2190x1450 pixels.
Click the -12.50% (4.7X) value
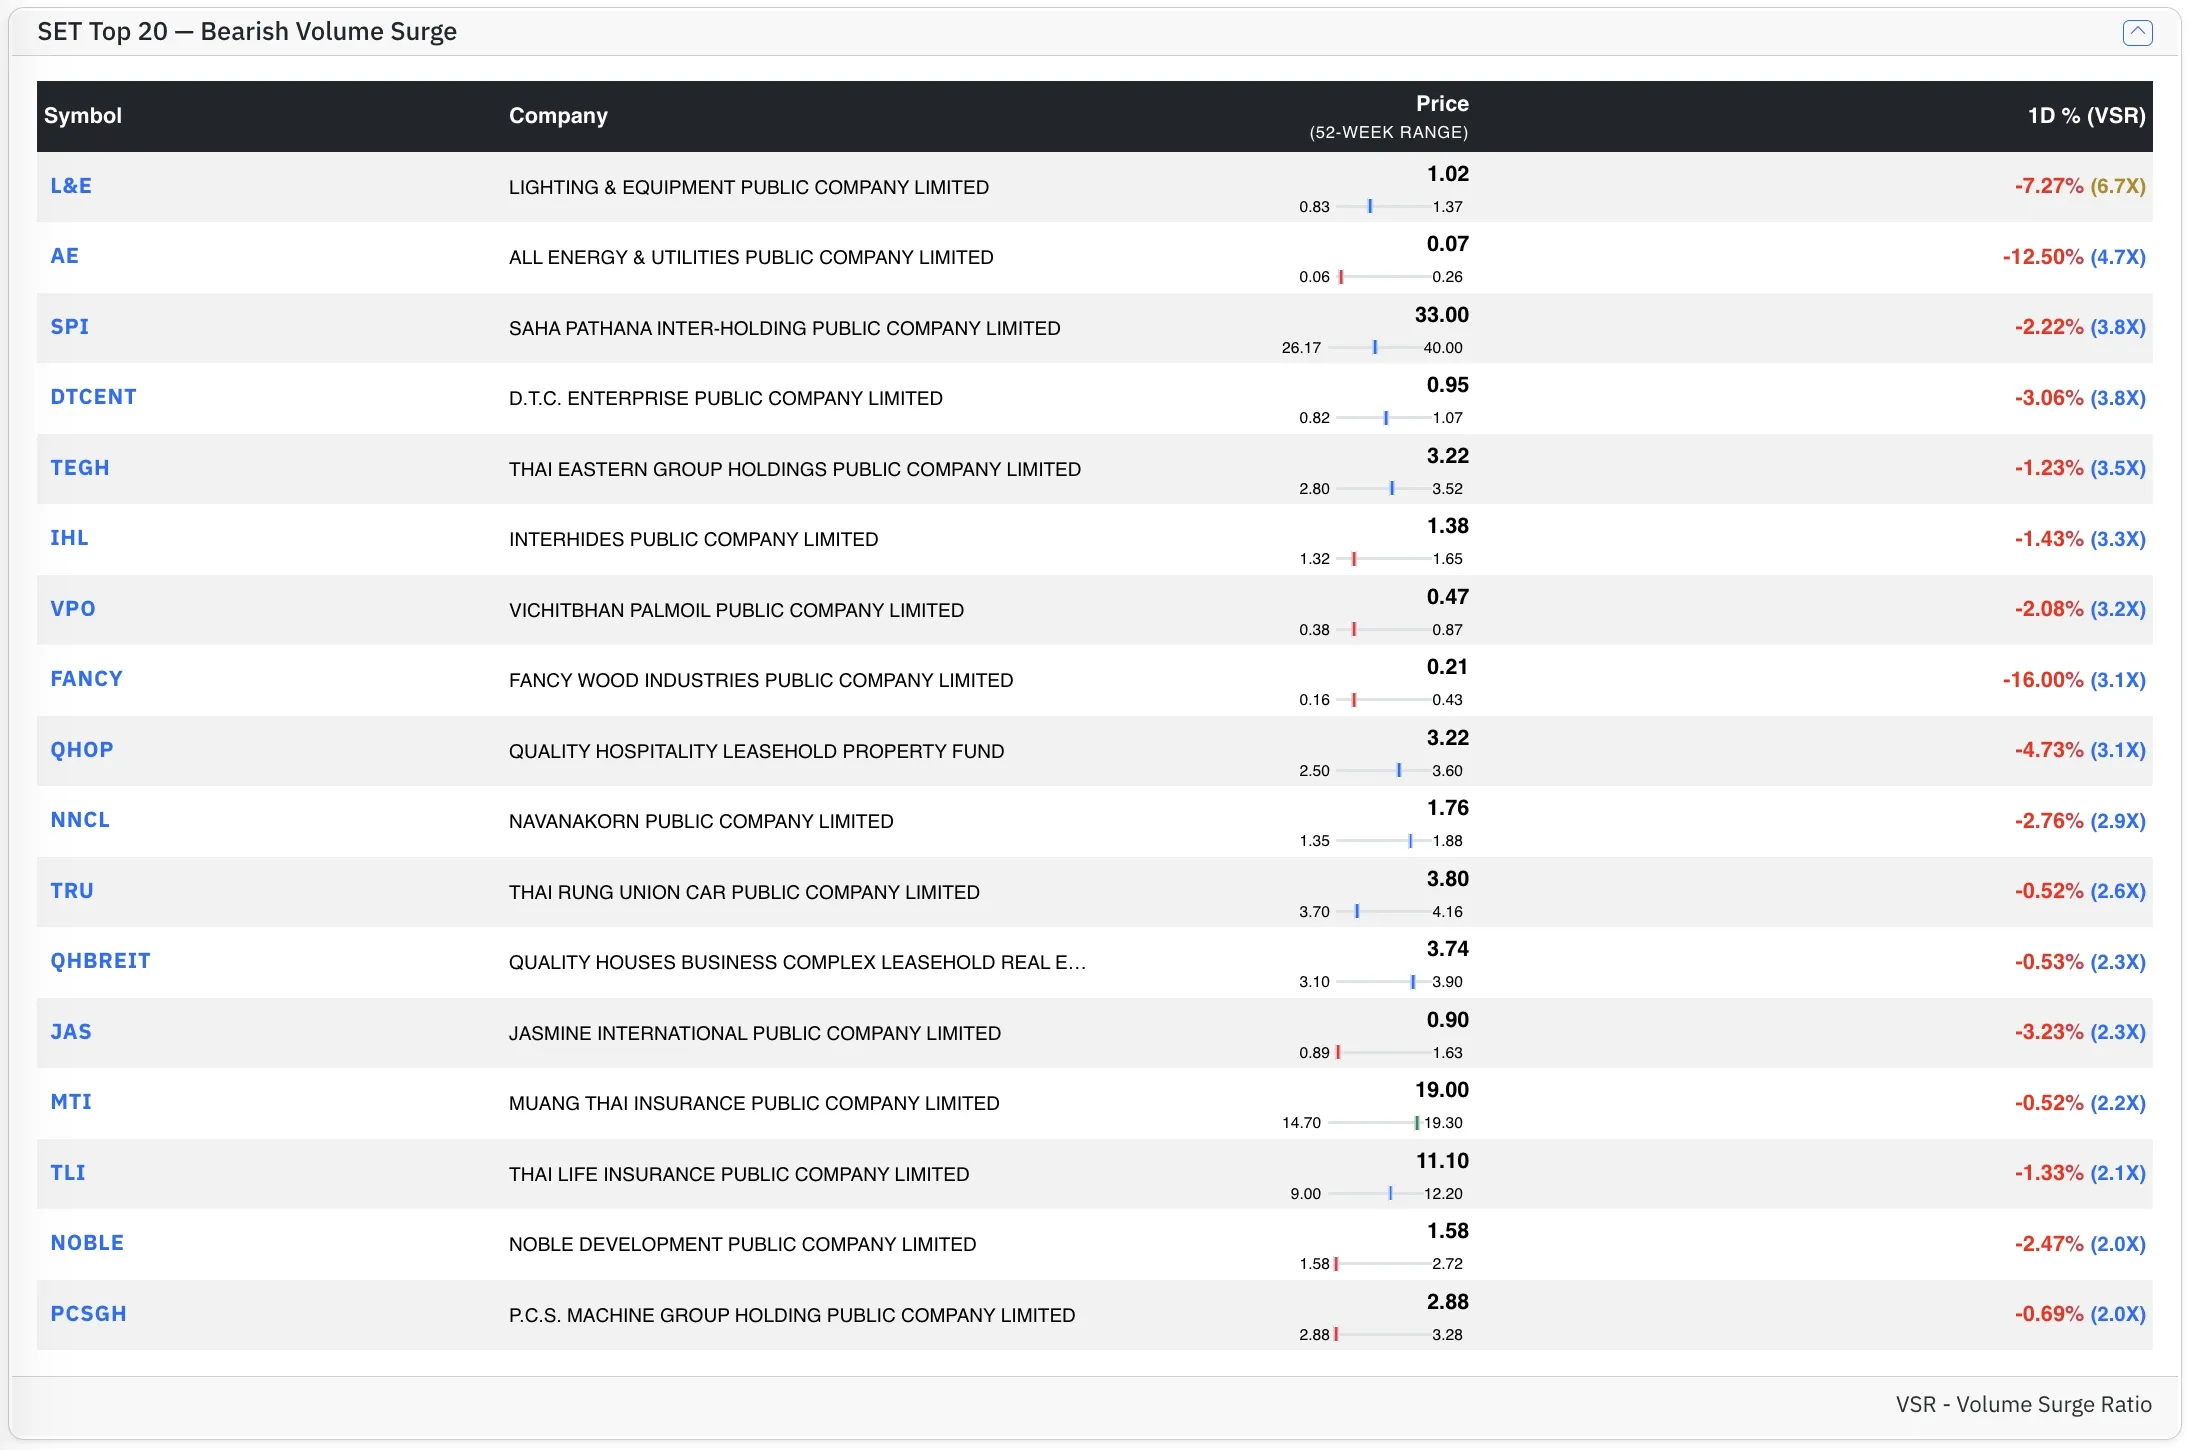2074,257
